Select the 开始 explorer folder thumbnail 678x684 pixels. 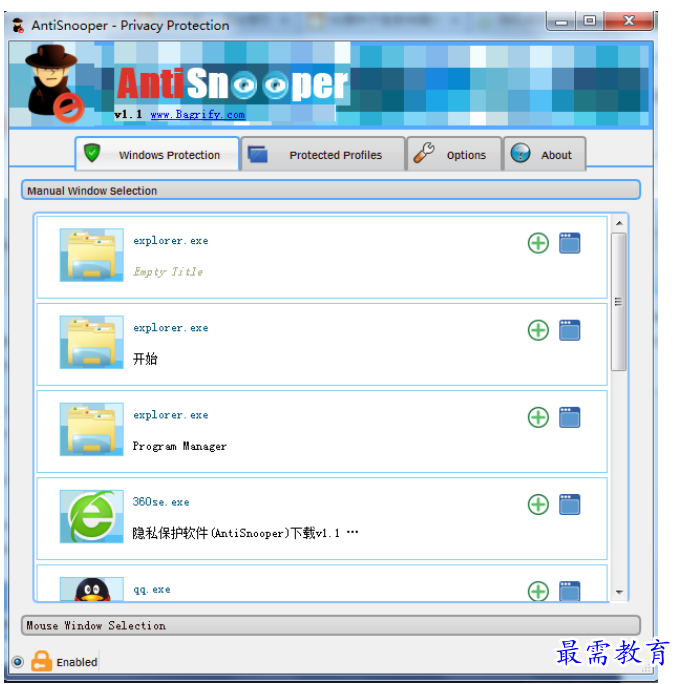point(92,342)
